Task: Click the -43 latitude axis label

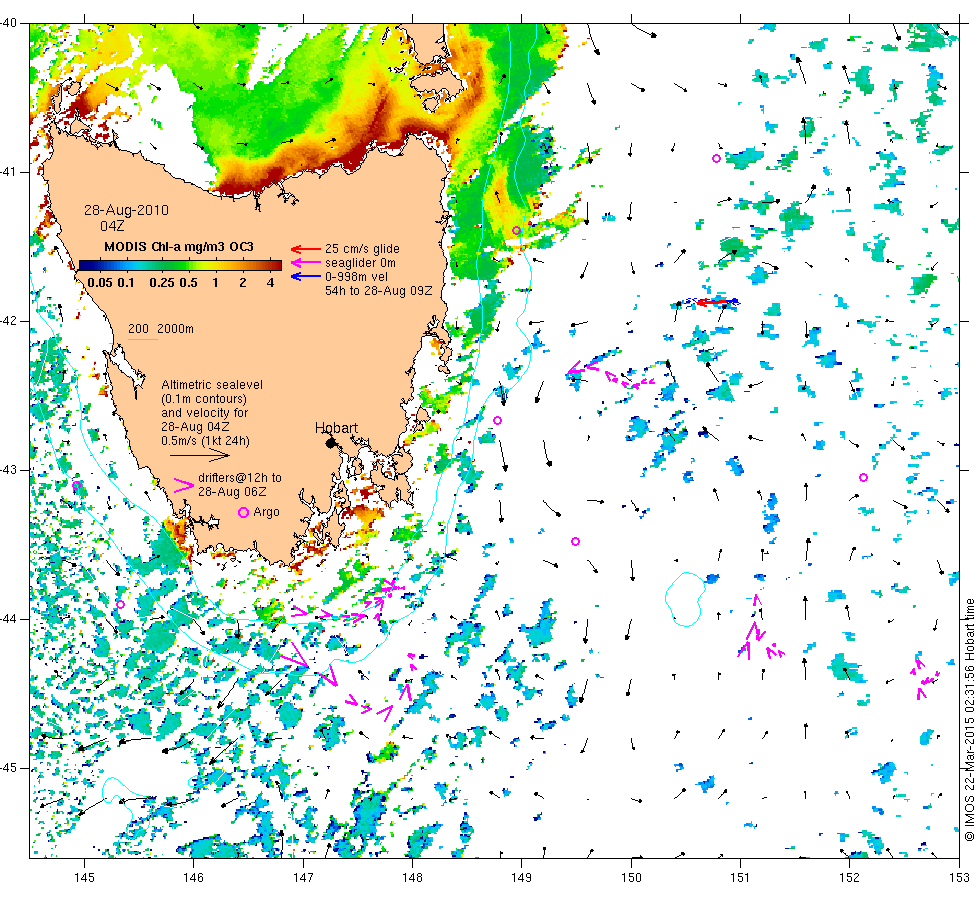Action: (x=9, y=470)
